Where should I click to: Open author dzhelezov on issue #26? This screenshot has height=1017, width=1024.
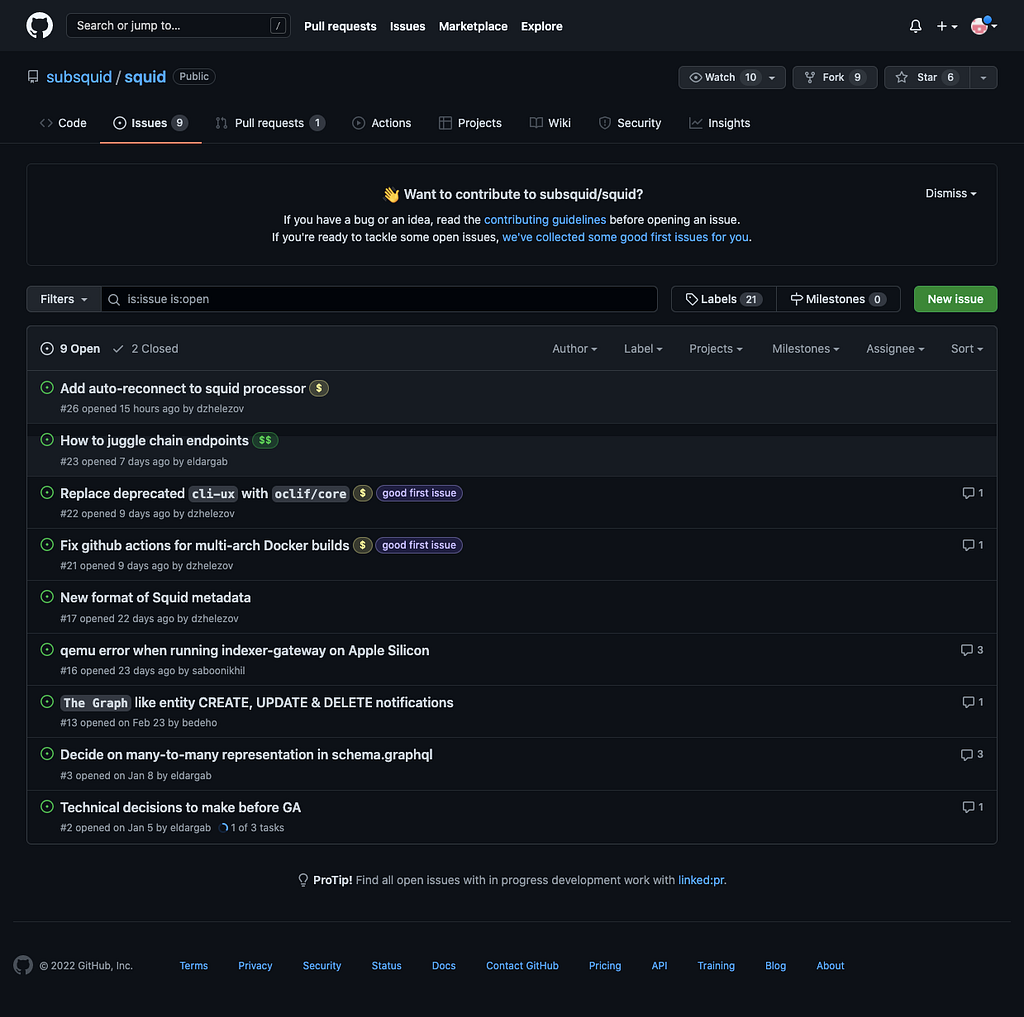pyautogui.click(x=220, y=409)
